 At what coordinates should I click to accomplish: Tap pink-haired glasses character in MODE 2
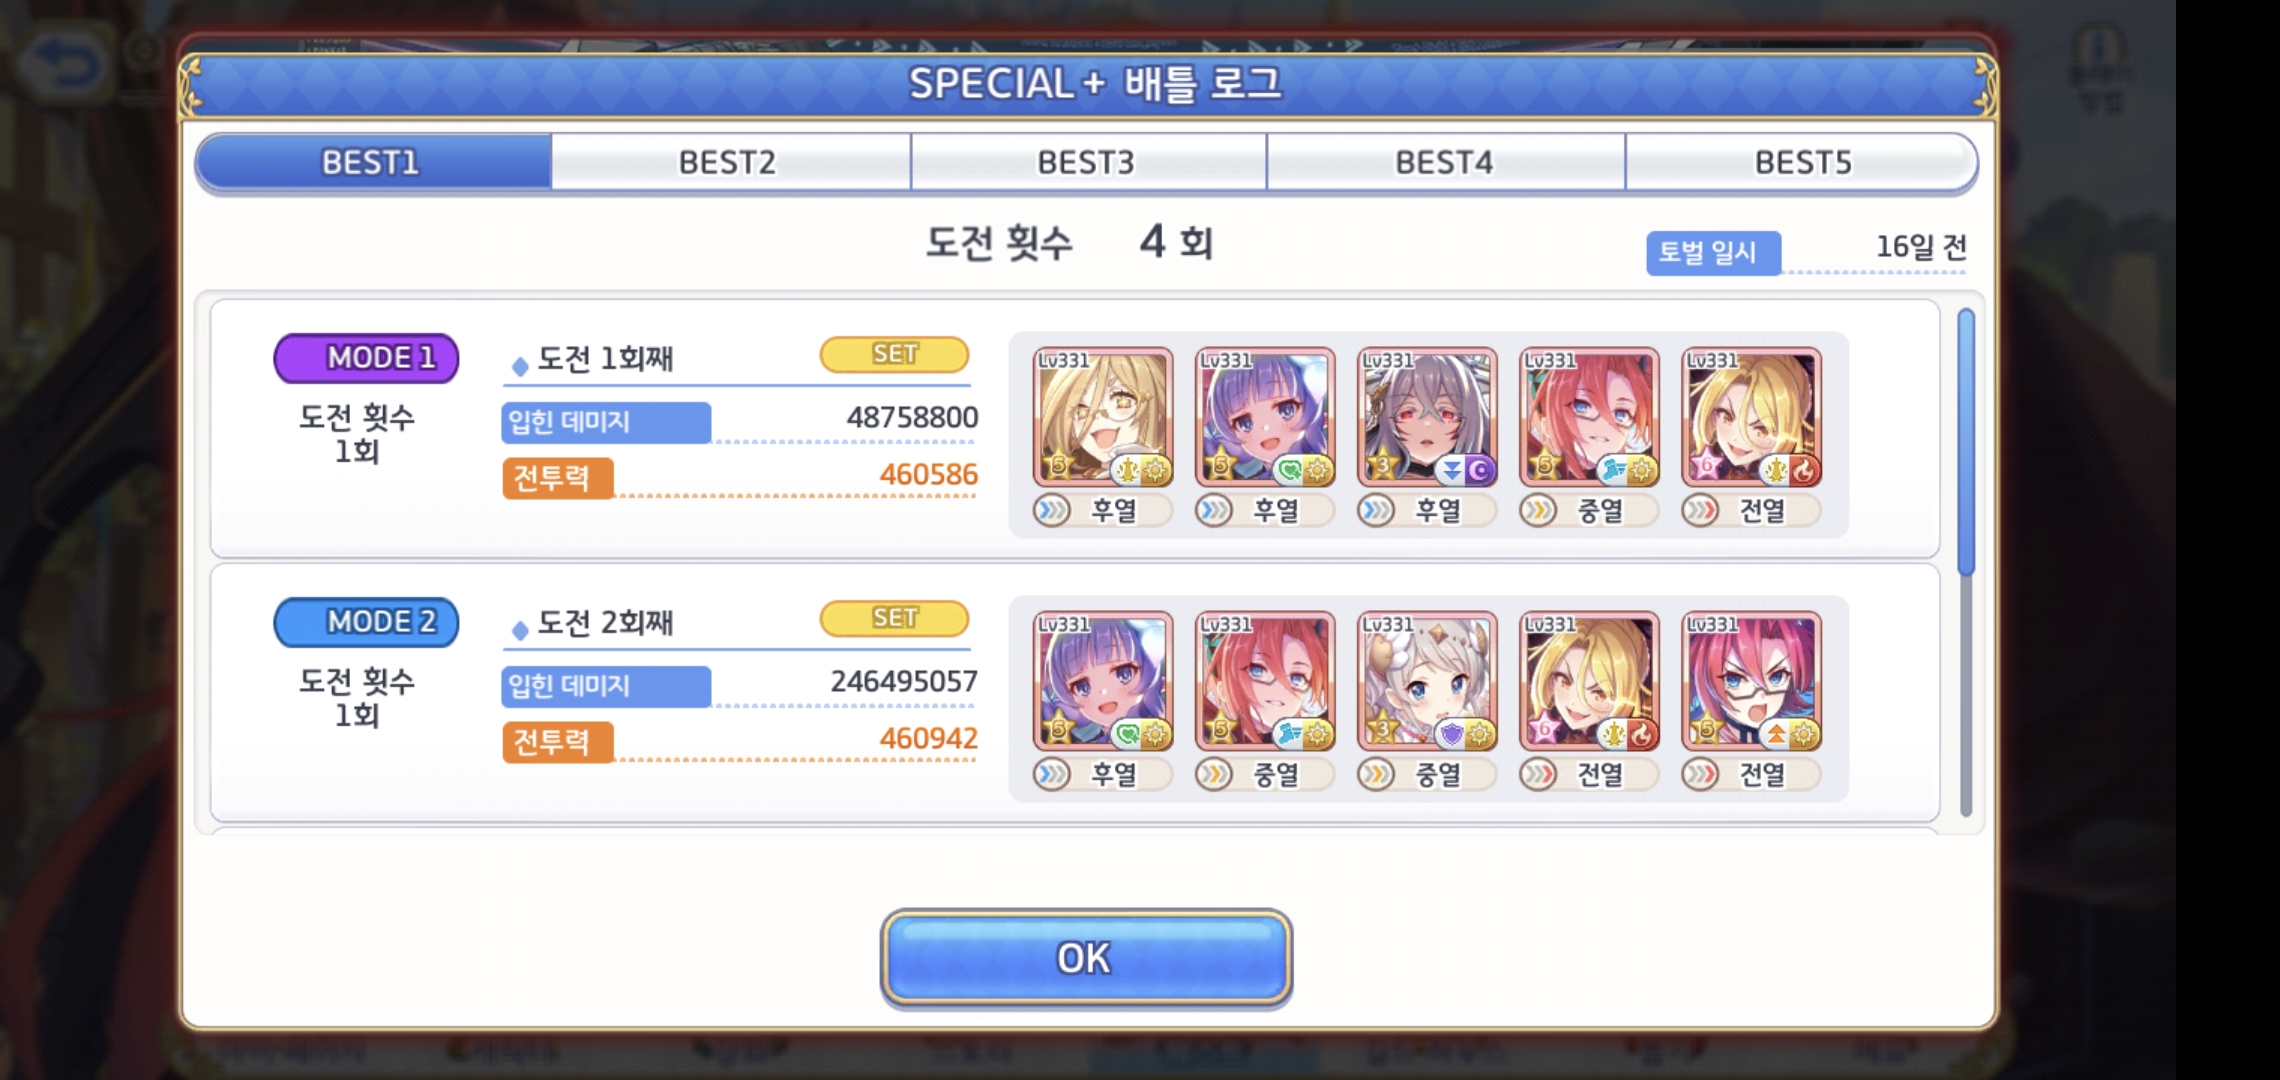[x=1750, y=681]
